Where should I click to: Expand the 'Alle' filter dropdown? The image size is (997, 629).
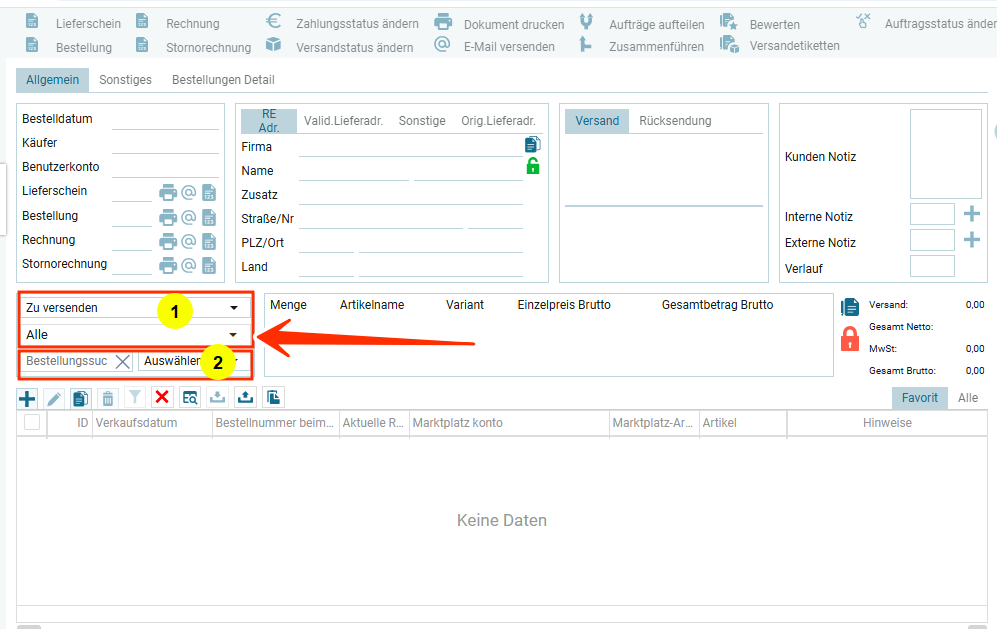coord(135,334)
